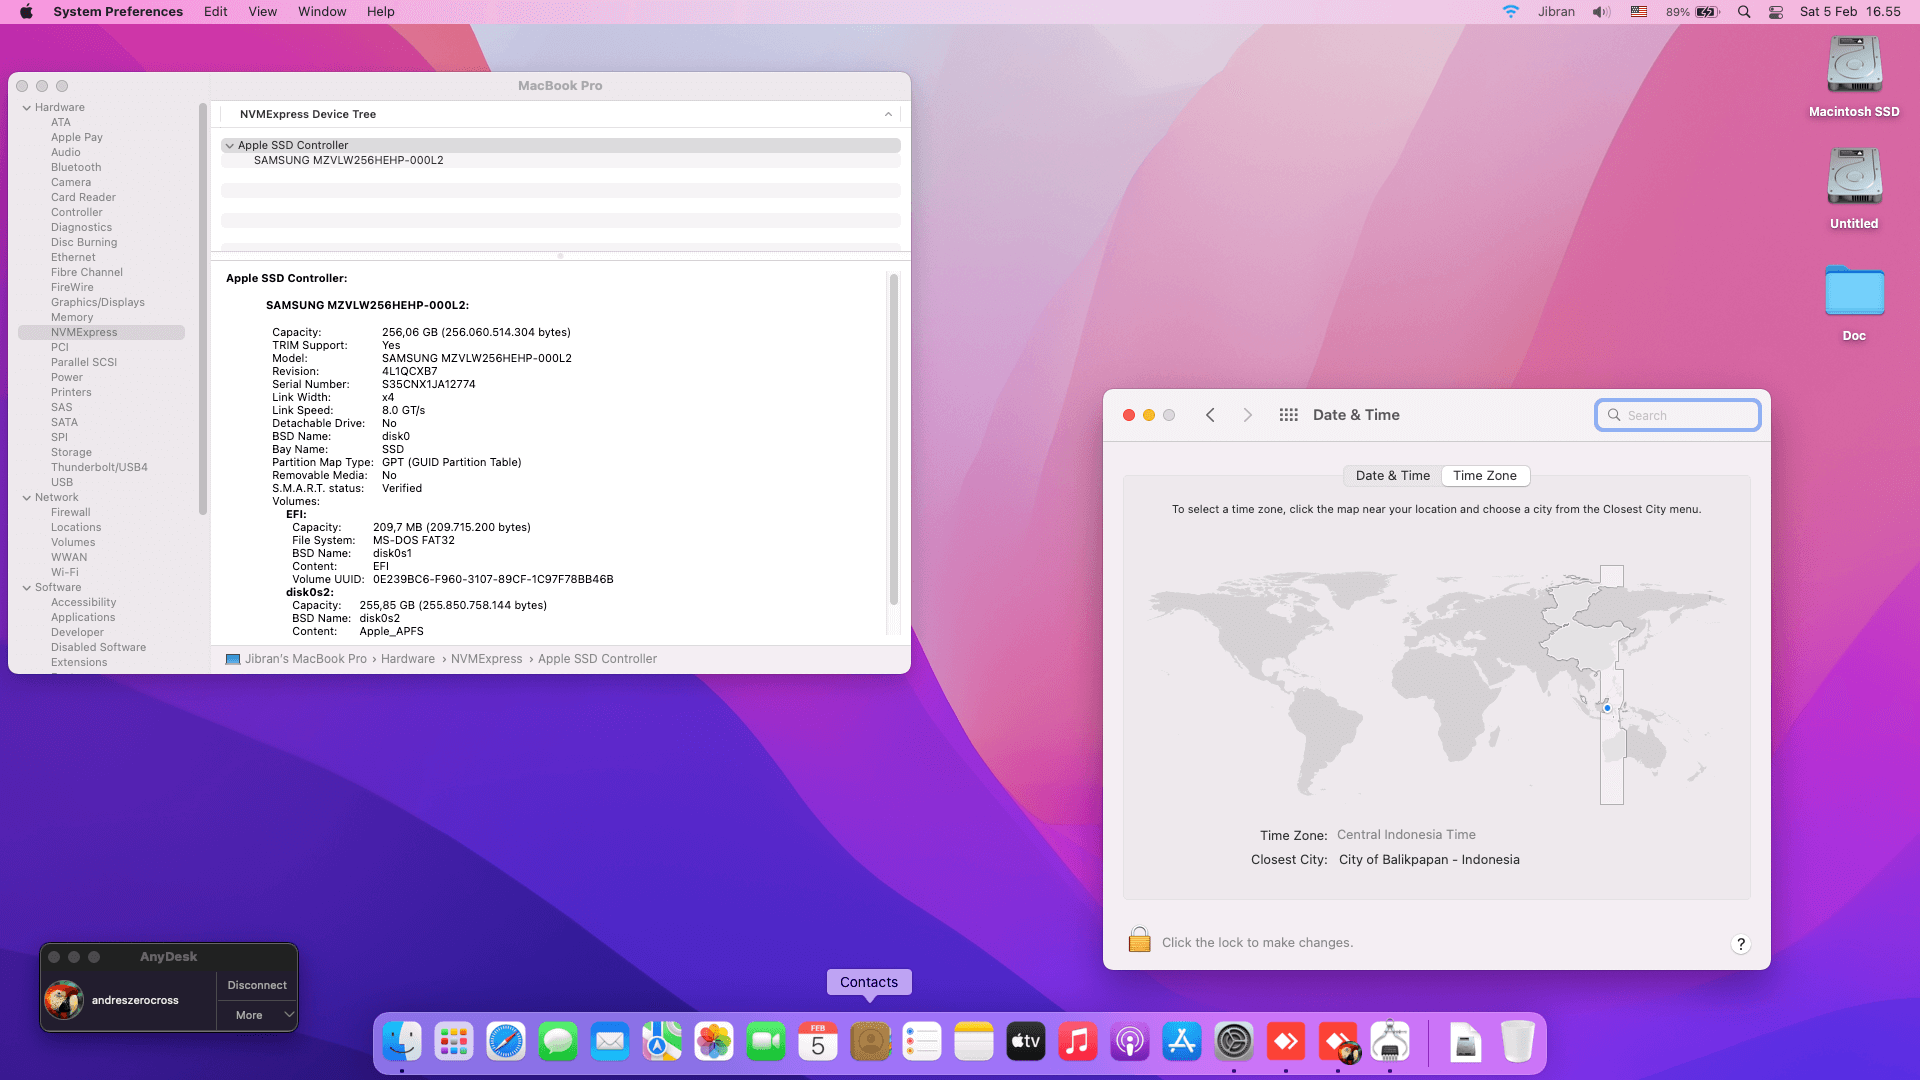Open Finder from the dock

click(402, 1042)
